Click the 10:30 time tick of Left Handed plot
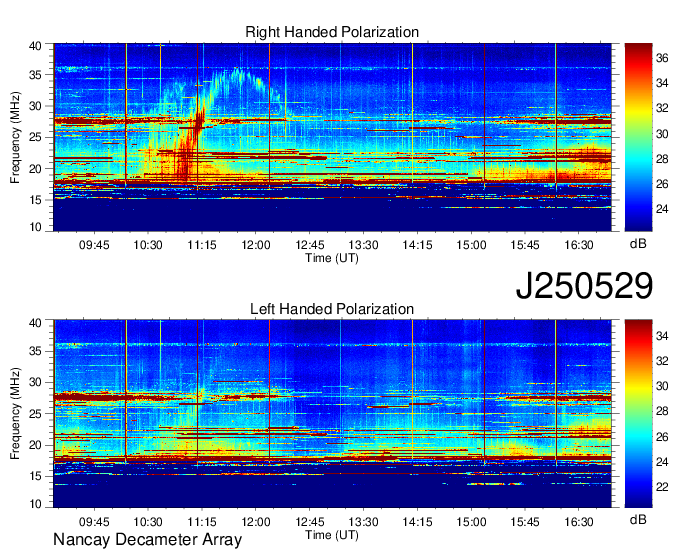680x552 pixels. coord(148,522)
